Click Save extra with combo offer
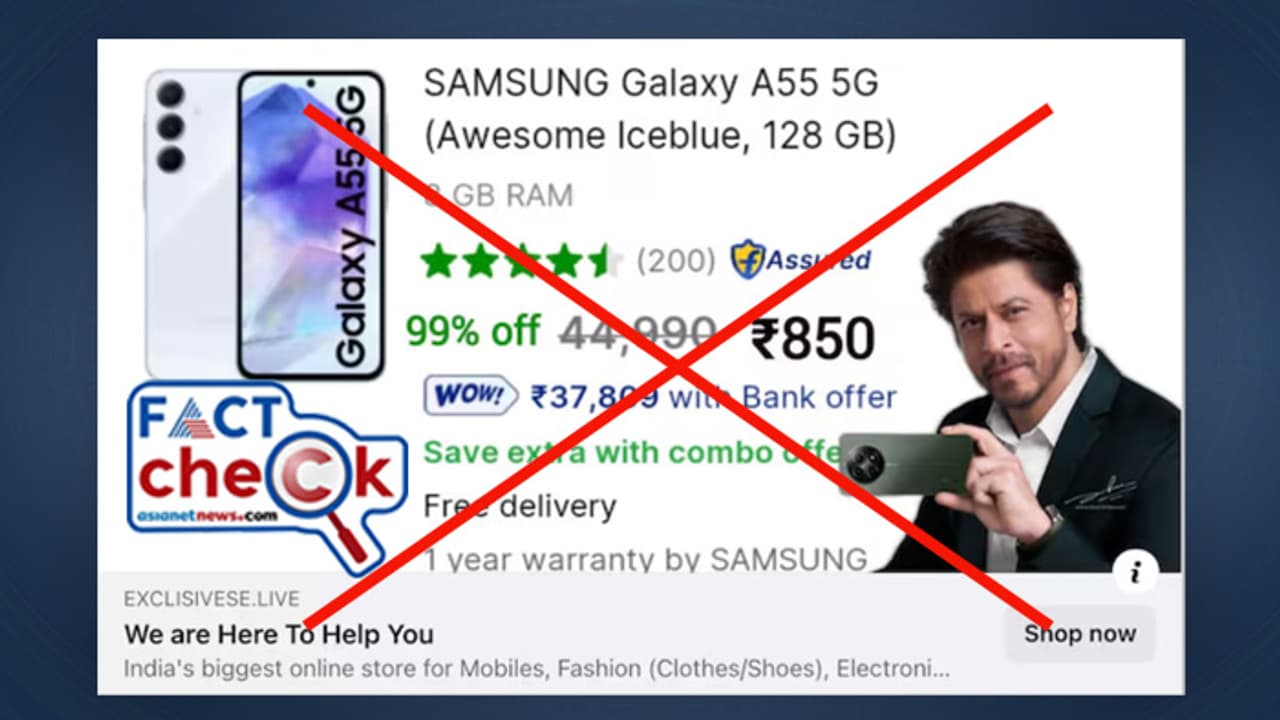The width and height of the screenshot is (1280, 720). pos(640,451)
